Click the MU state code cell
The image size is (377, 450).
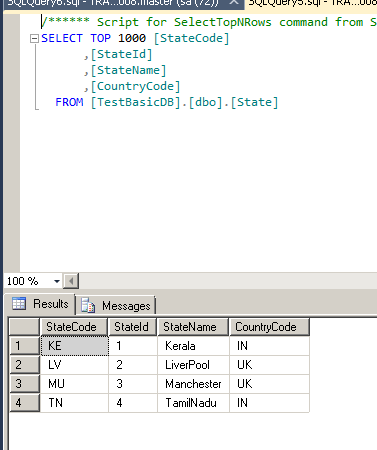pos(74,384)
